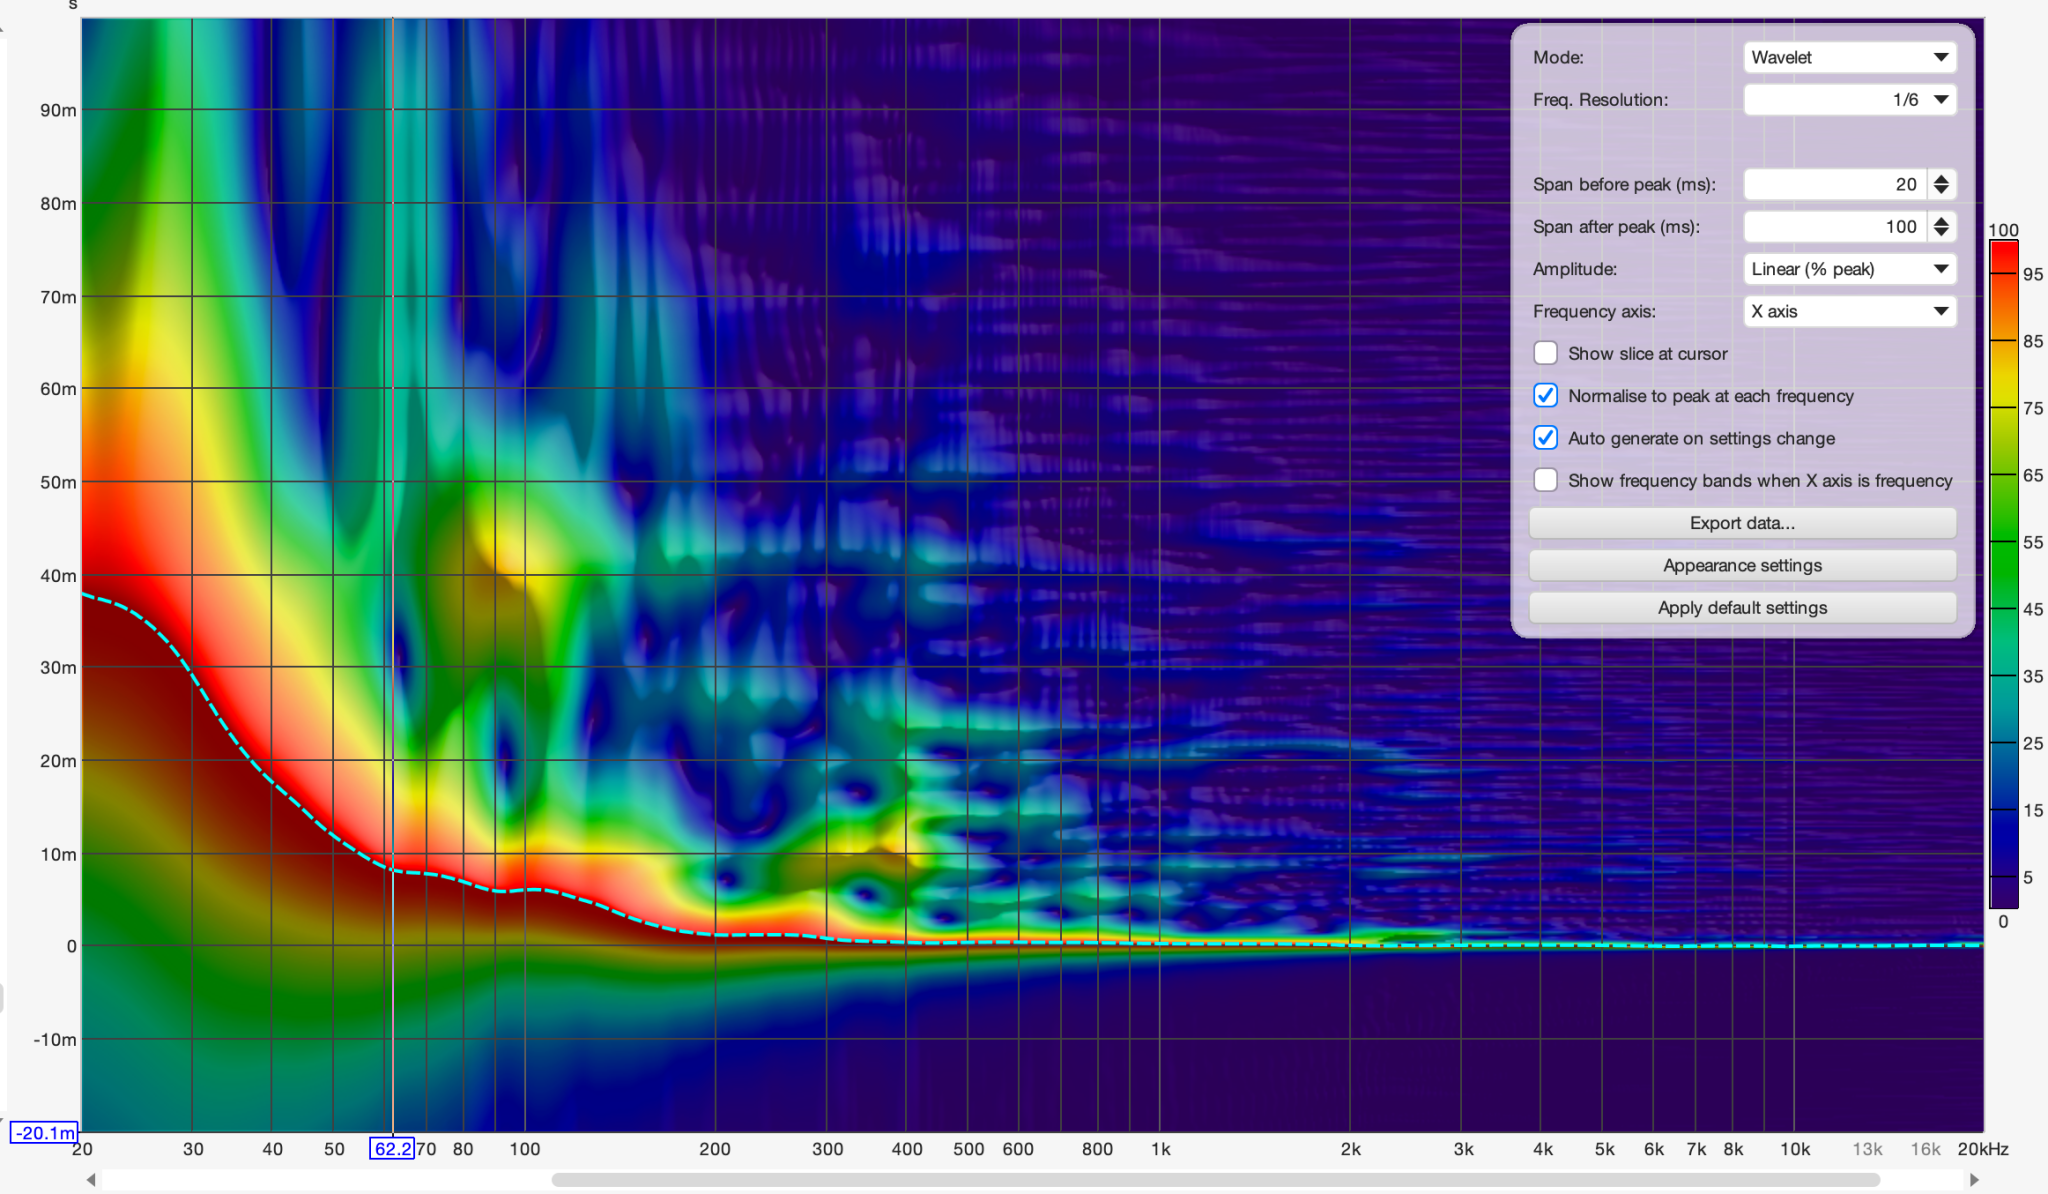This screenshot has height=1194, width=2048.
Task: Open the Freq. Resolution dropdown showing 1/6
Action: [1849, 99]
